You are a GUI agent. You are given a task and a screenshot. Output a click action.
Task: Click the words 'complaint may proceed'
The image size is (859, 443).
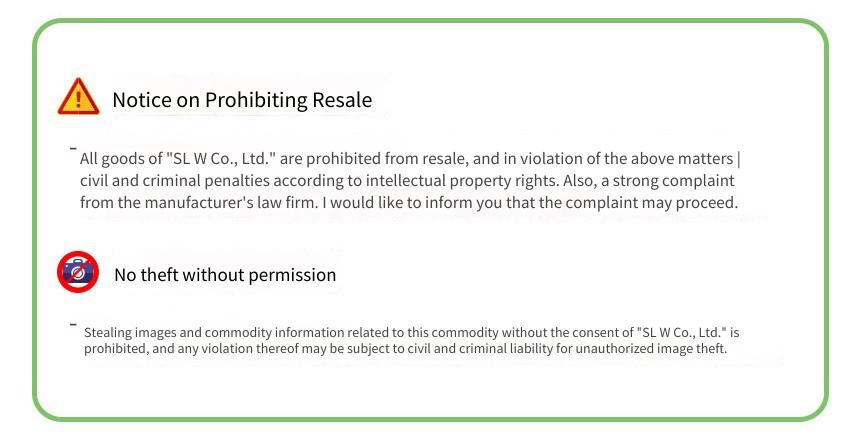(x=651, y=203)
